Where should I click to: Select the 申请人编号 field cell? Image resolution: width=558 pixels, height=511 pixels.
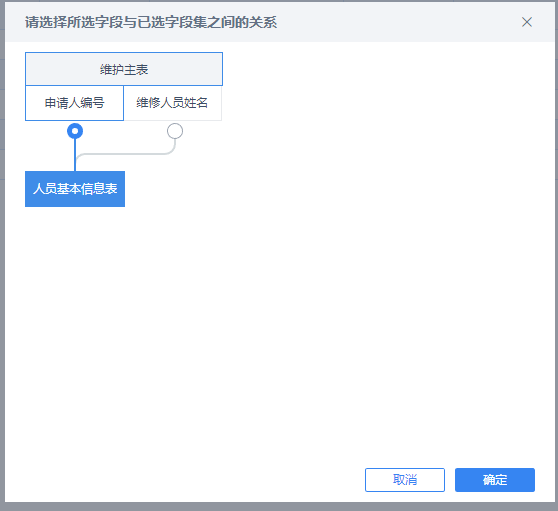click(74, 103)
